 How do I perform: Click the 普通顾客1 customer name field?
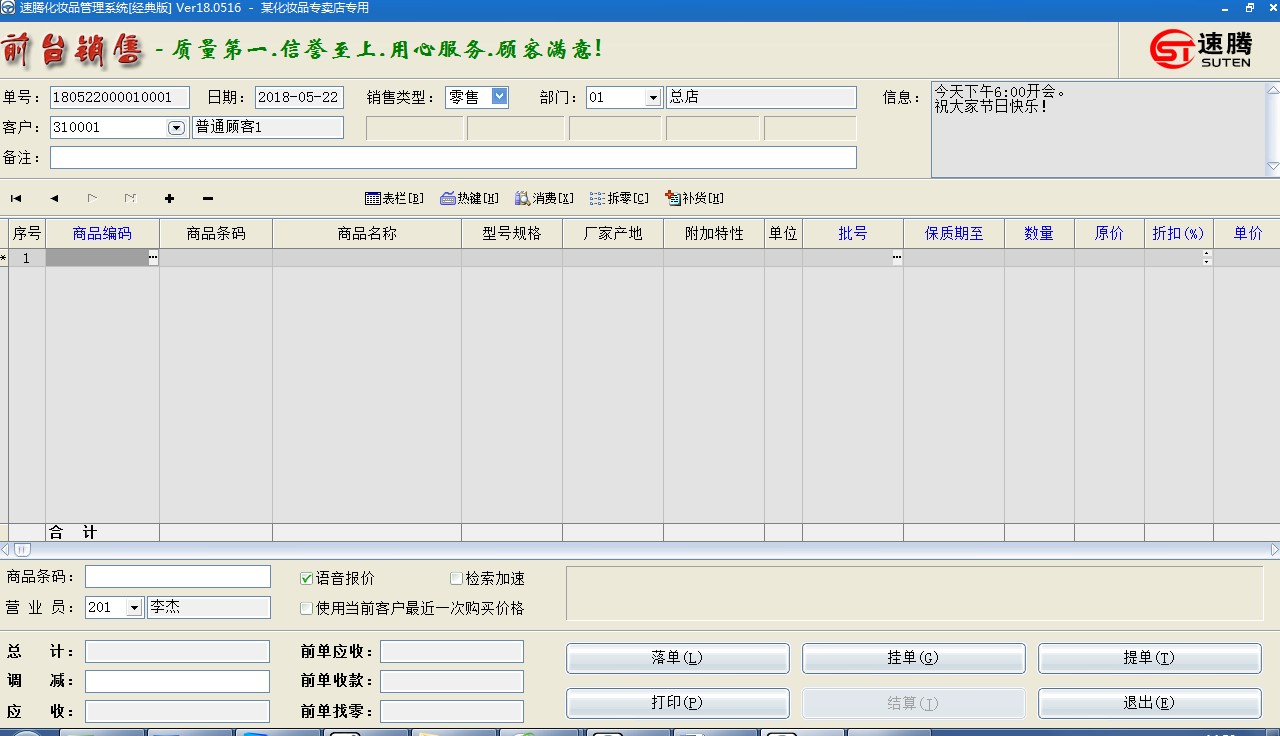(x=268, y=128)
